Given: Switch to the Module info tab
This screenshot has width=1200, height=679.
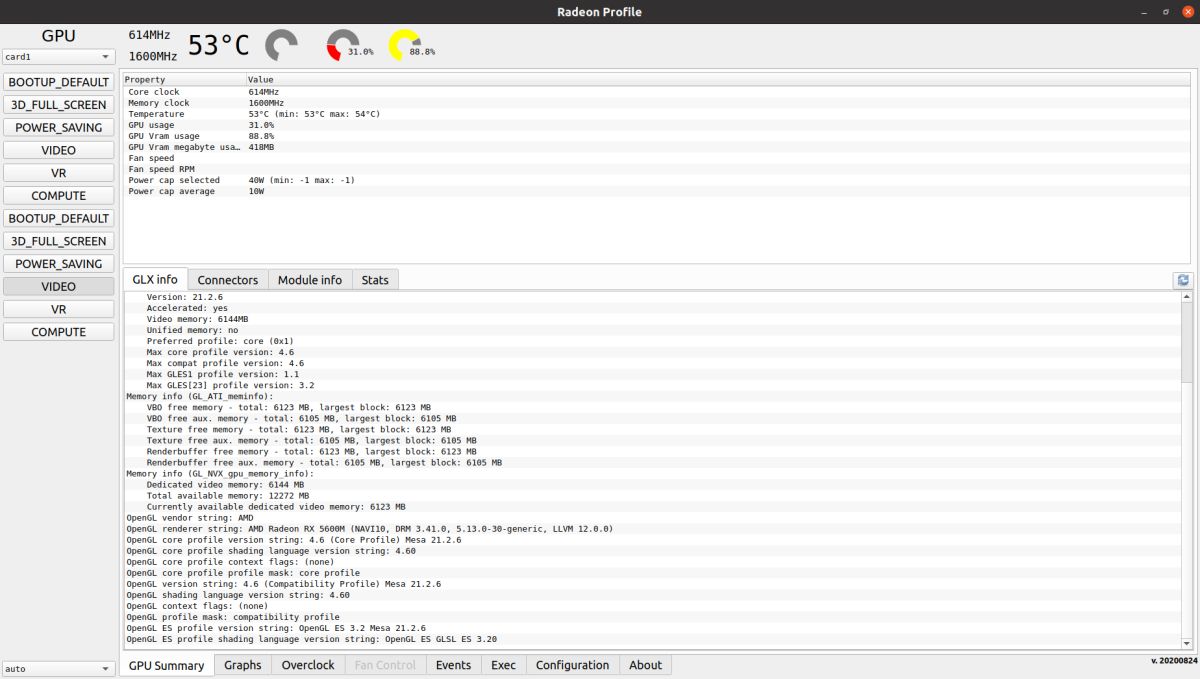Looking at the screenshot, I should tap(310, 280).
